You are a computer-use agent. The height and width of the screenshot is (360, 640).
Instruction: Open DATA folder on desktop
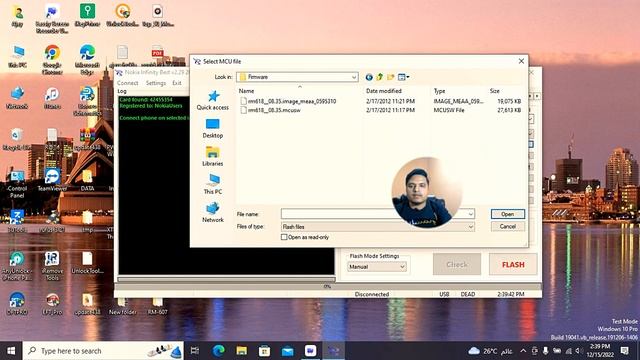[x=87, y=180]
